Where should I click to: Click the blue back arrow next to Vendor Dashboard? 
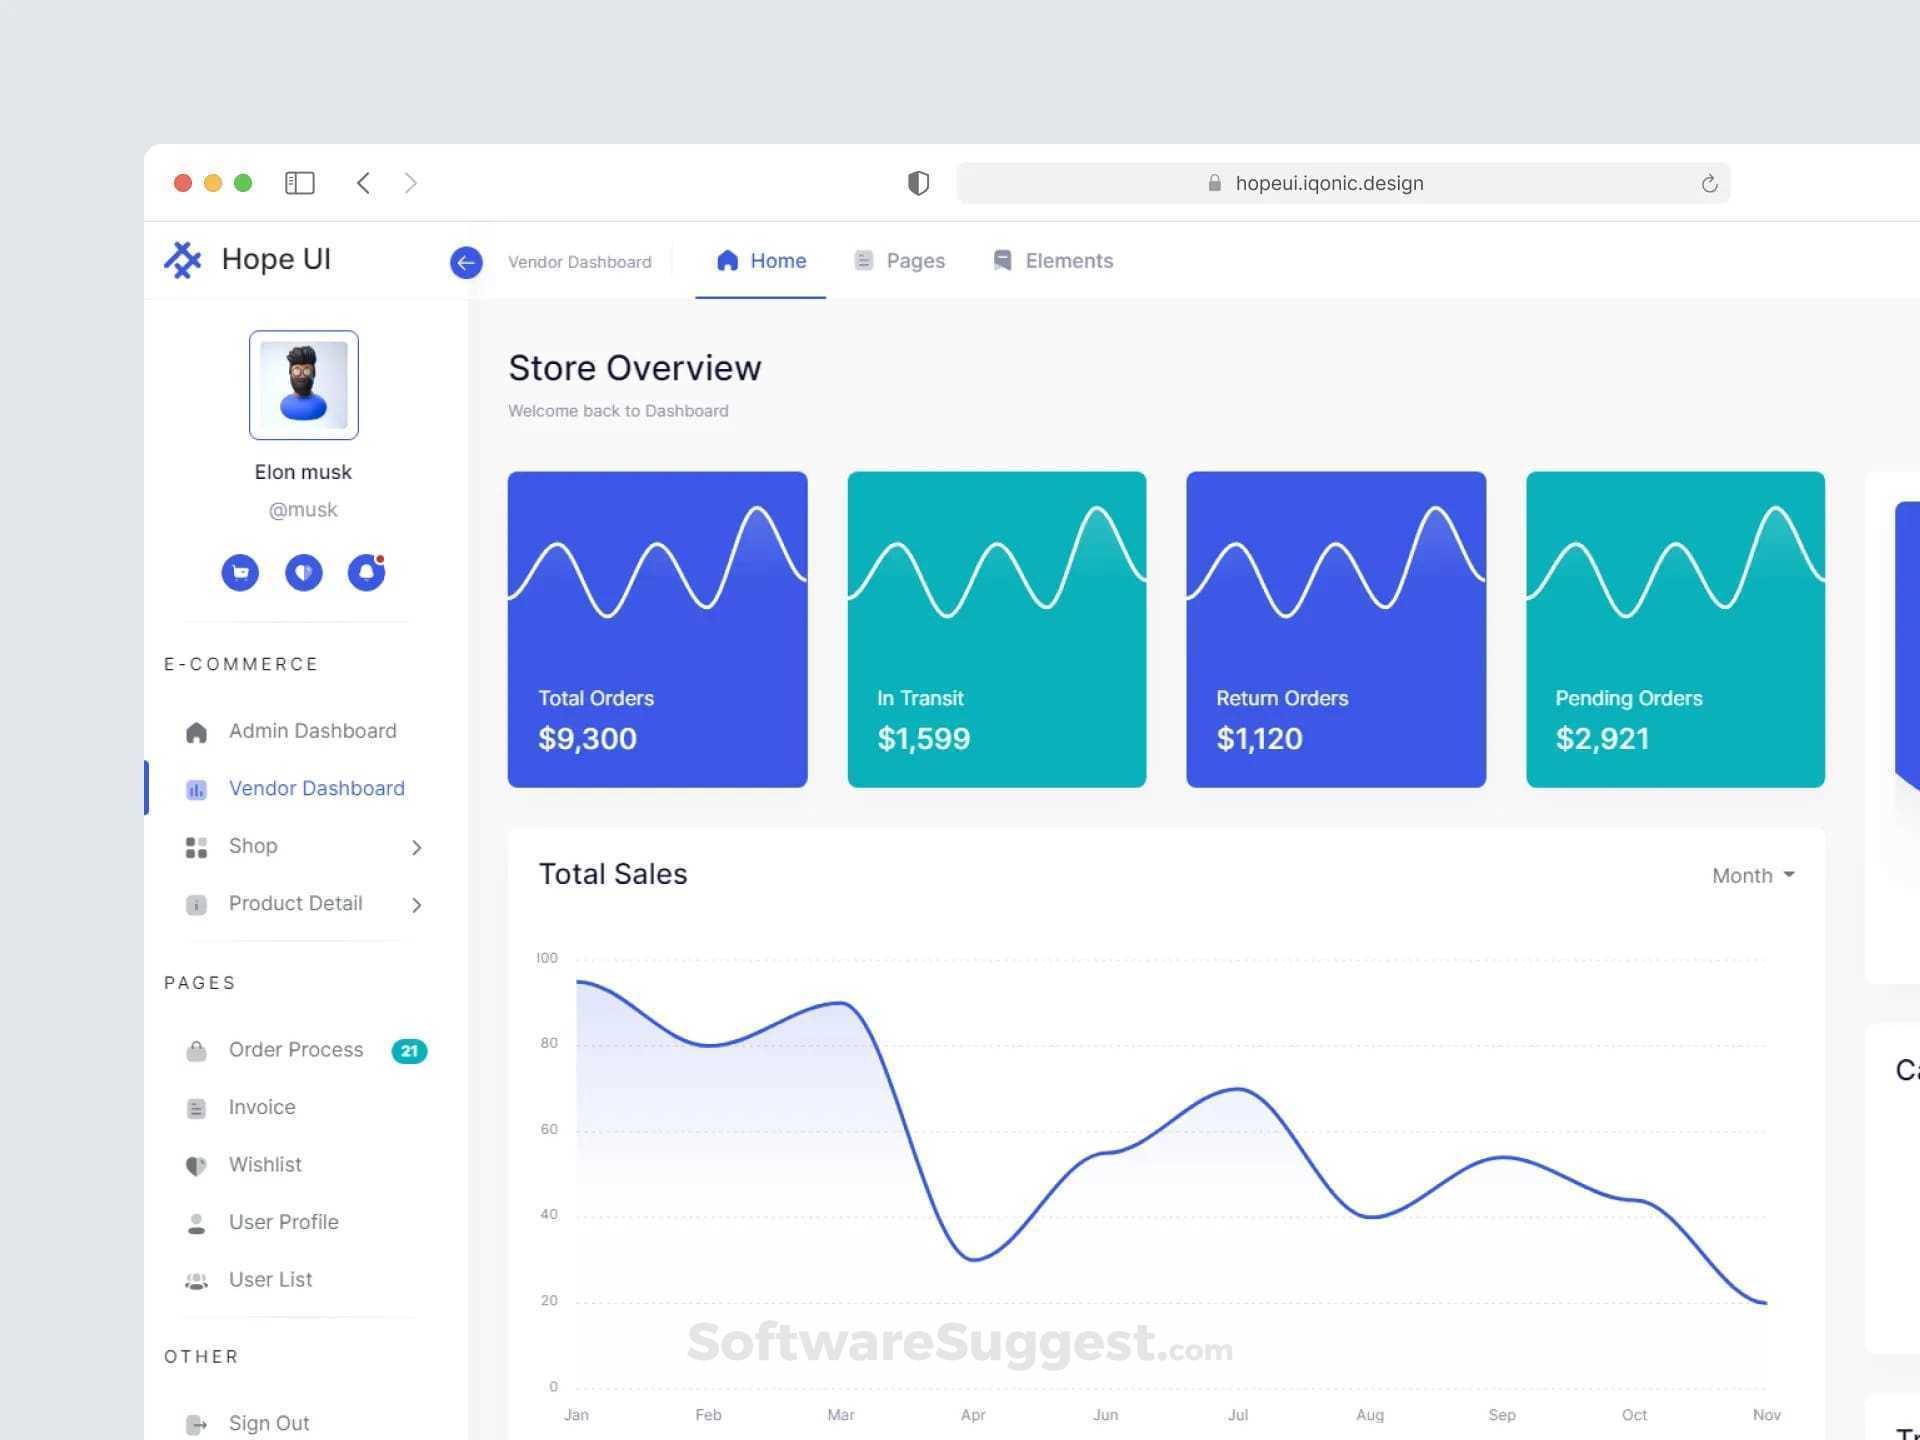coord(466,262)
